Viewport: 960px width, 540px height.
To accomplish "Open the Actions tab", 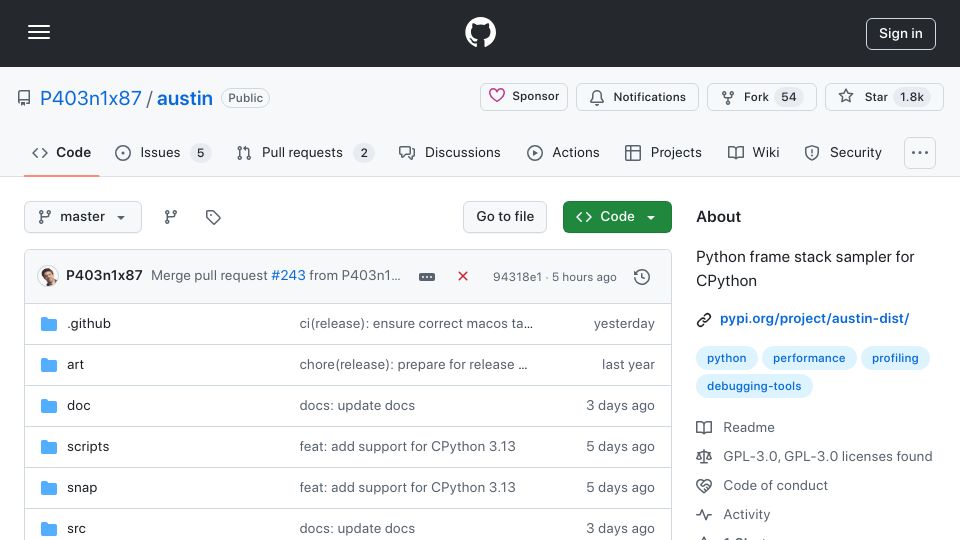I will (563, 152).
